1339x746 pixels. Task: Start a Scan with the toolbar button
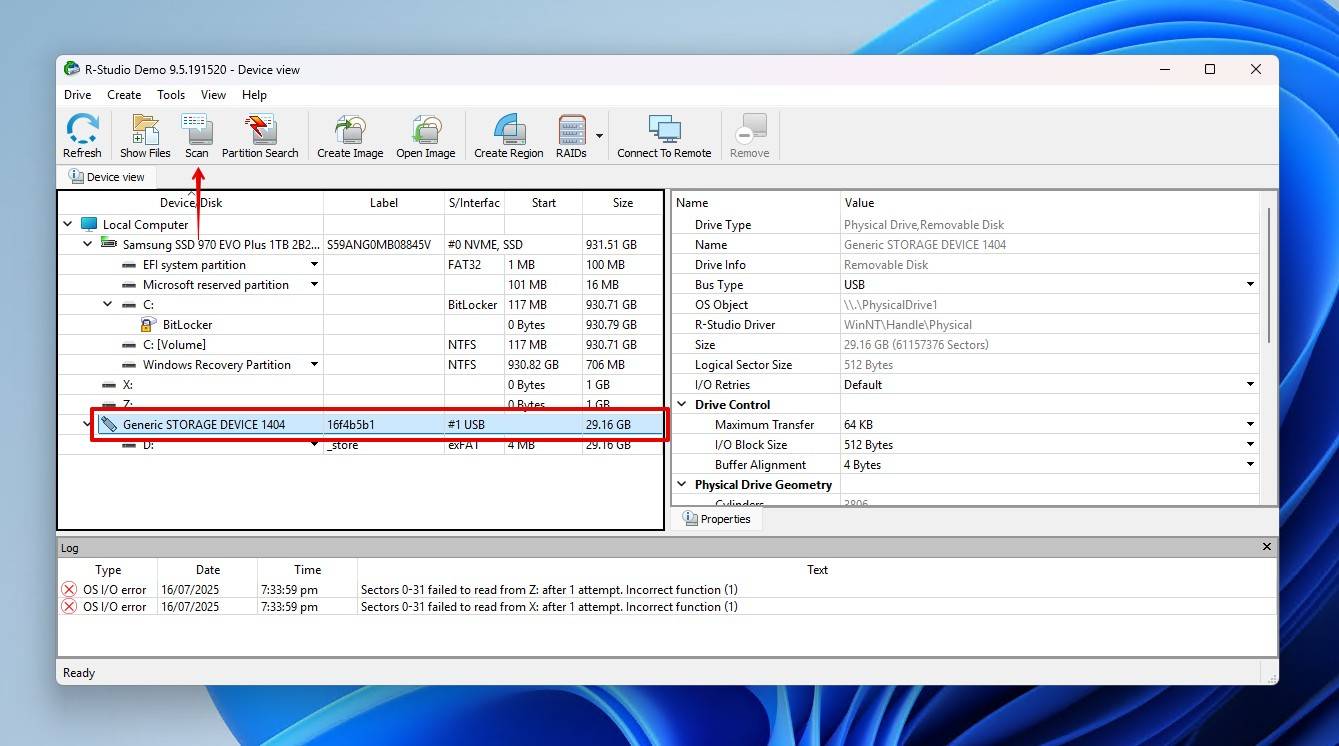197,136
